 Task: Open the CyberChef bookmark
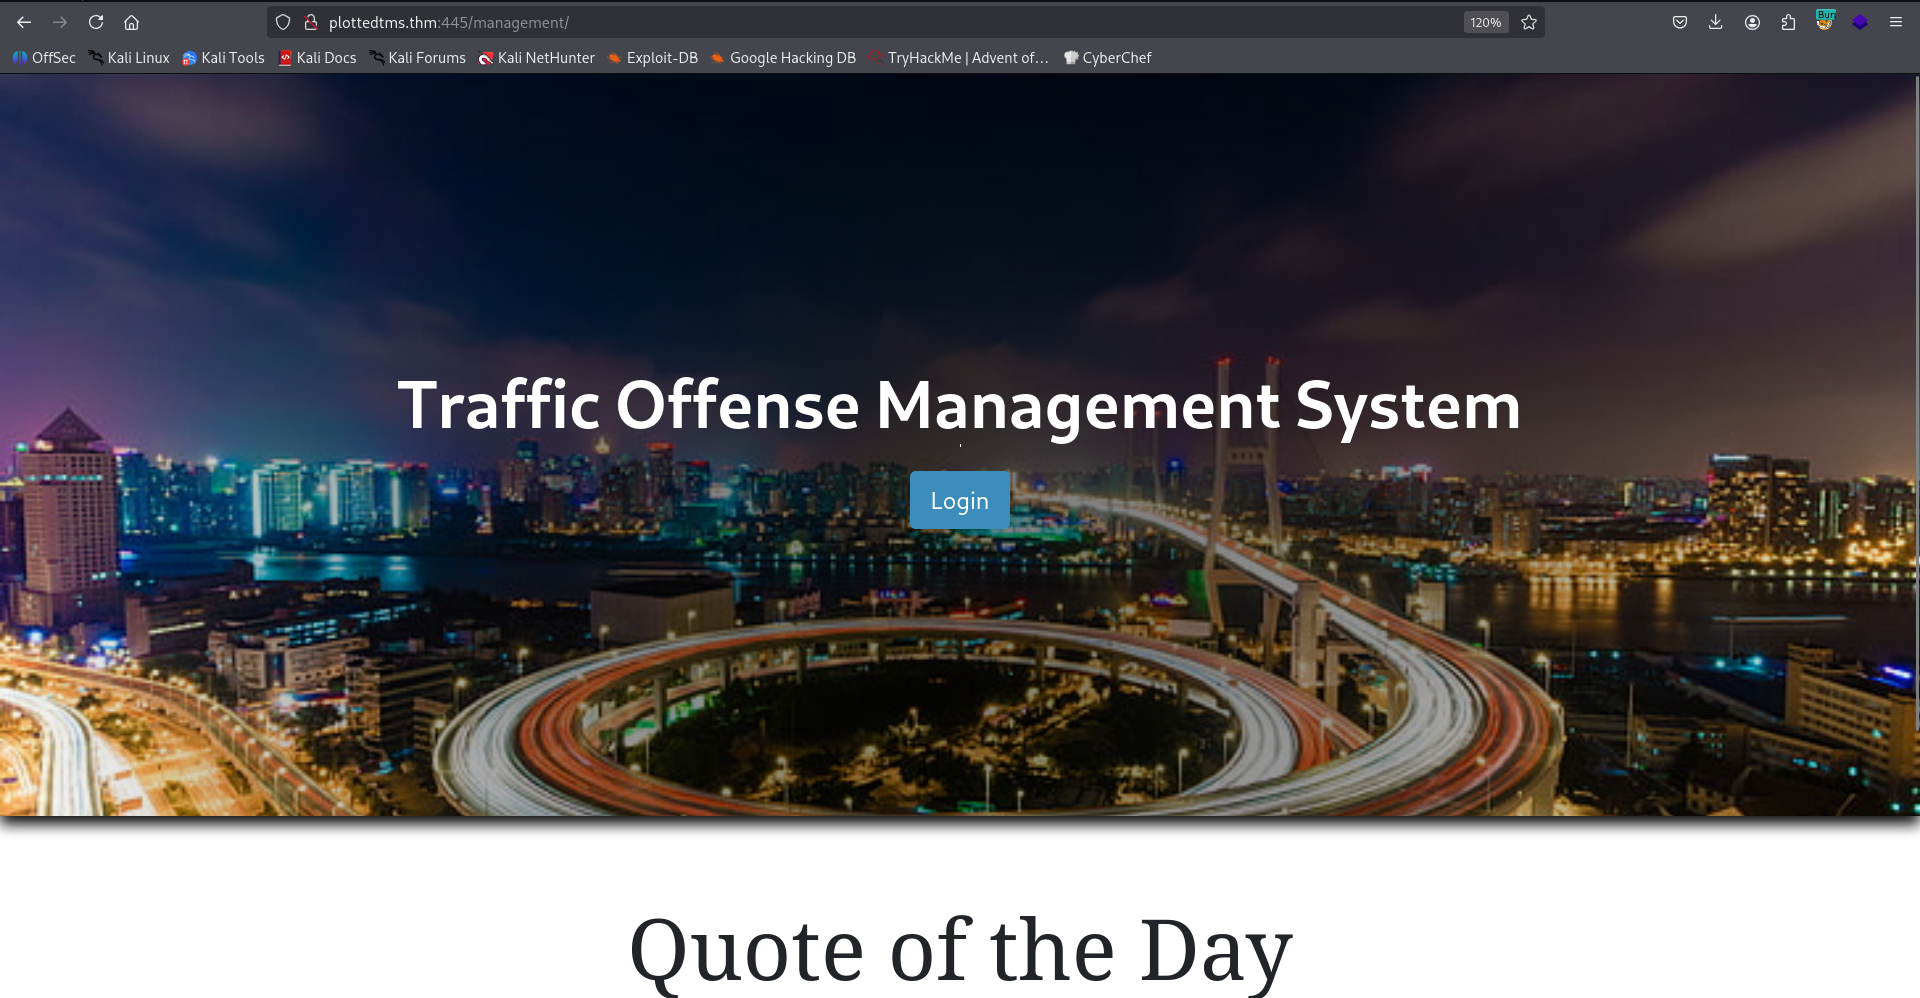[1107, 58]
